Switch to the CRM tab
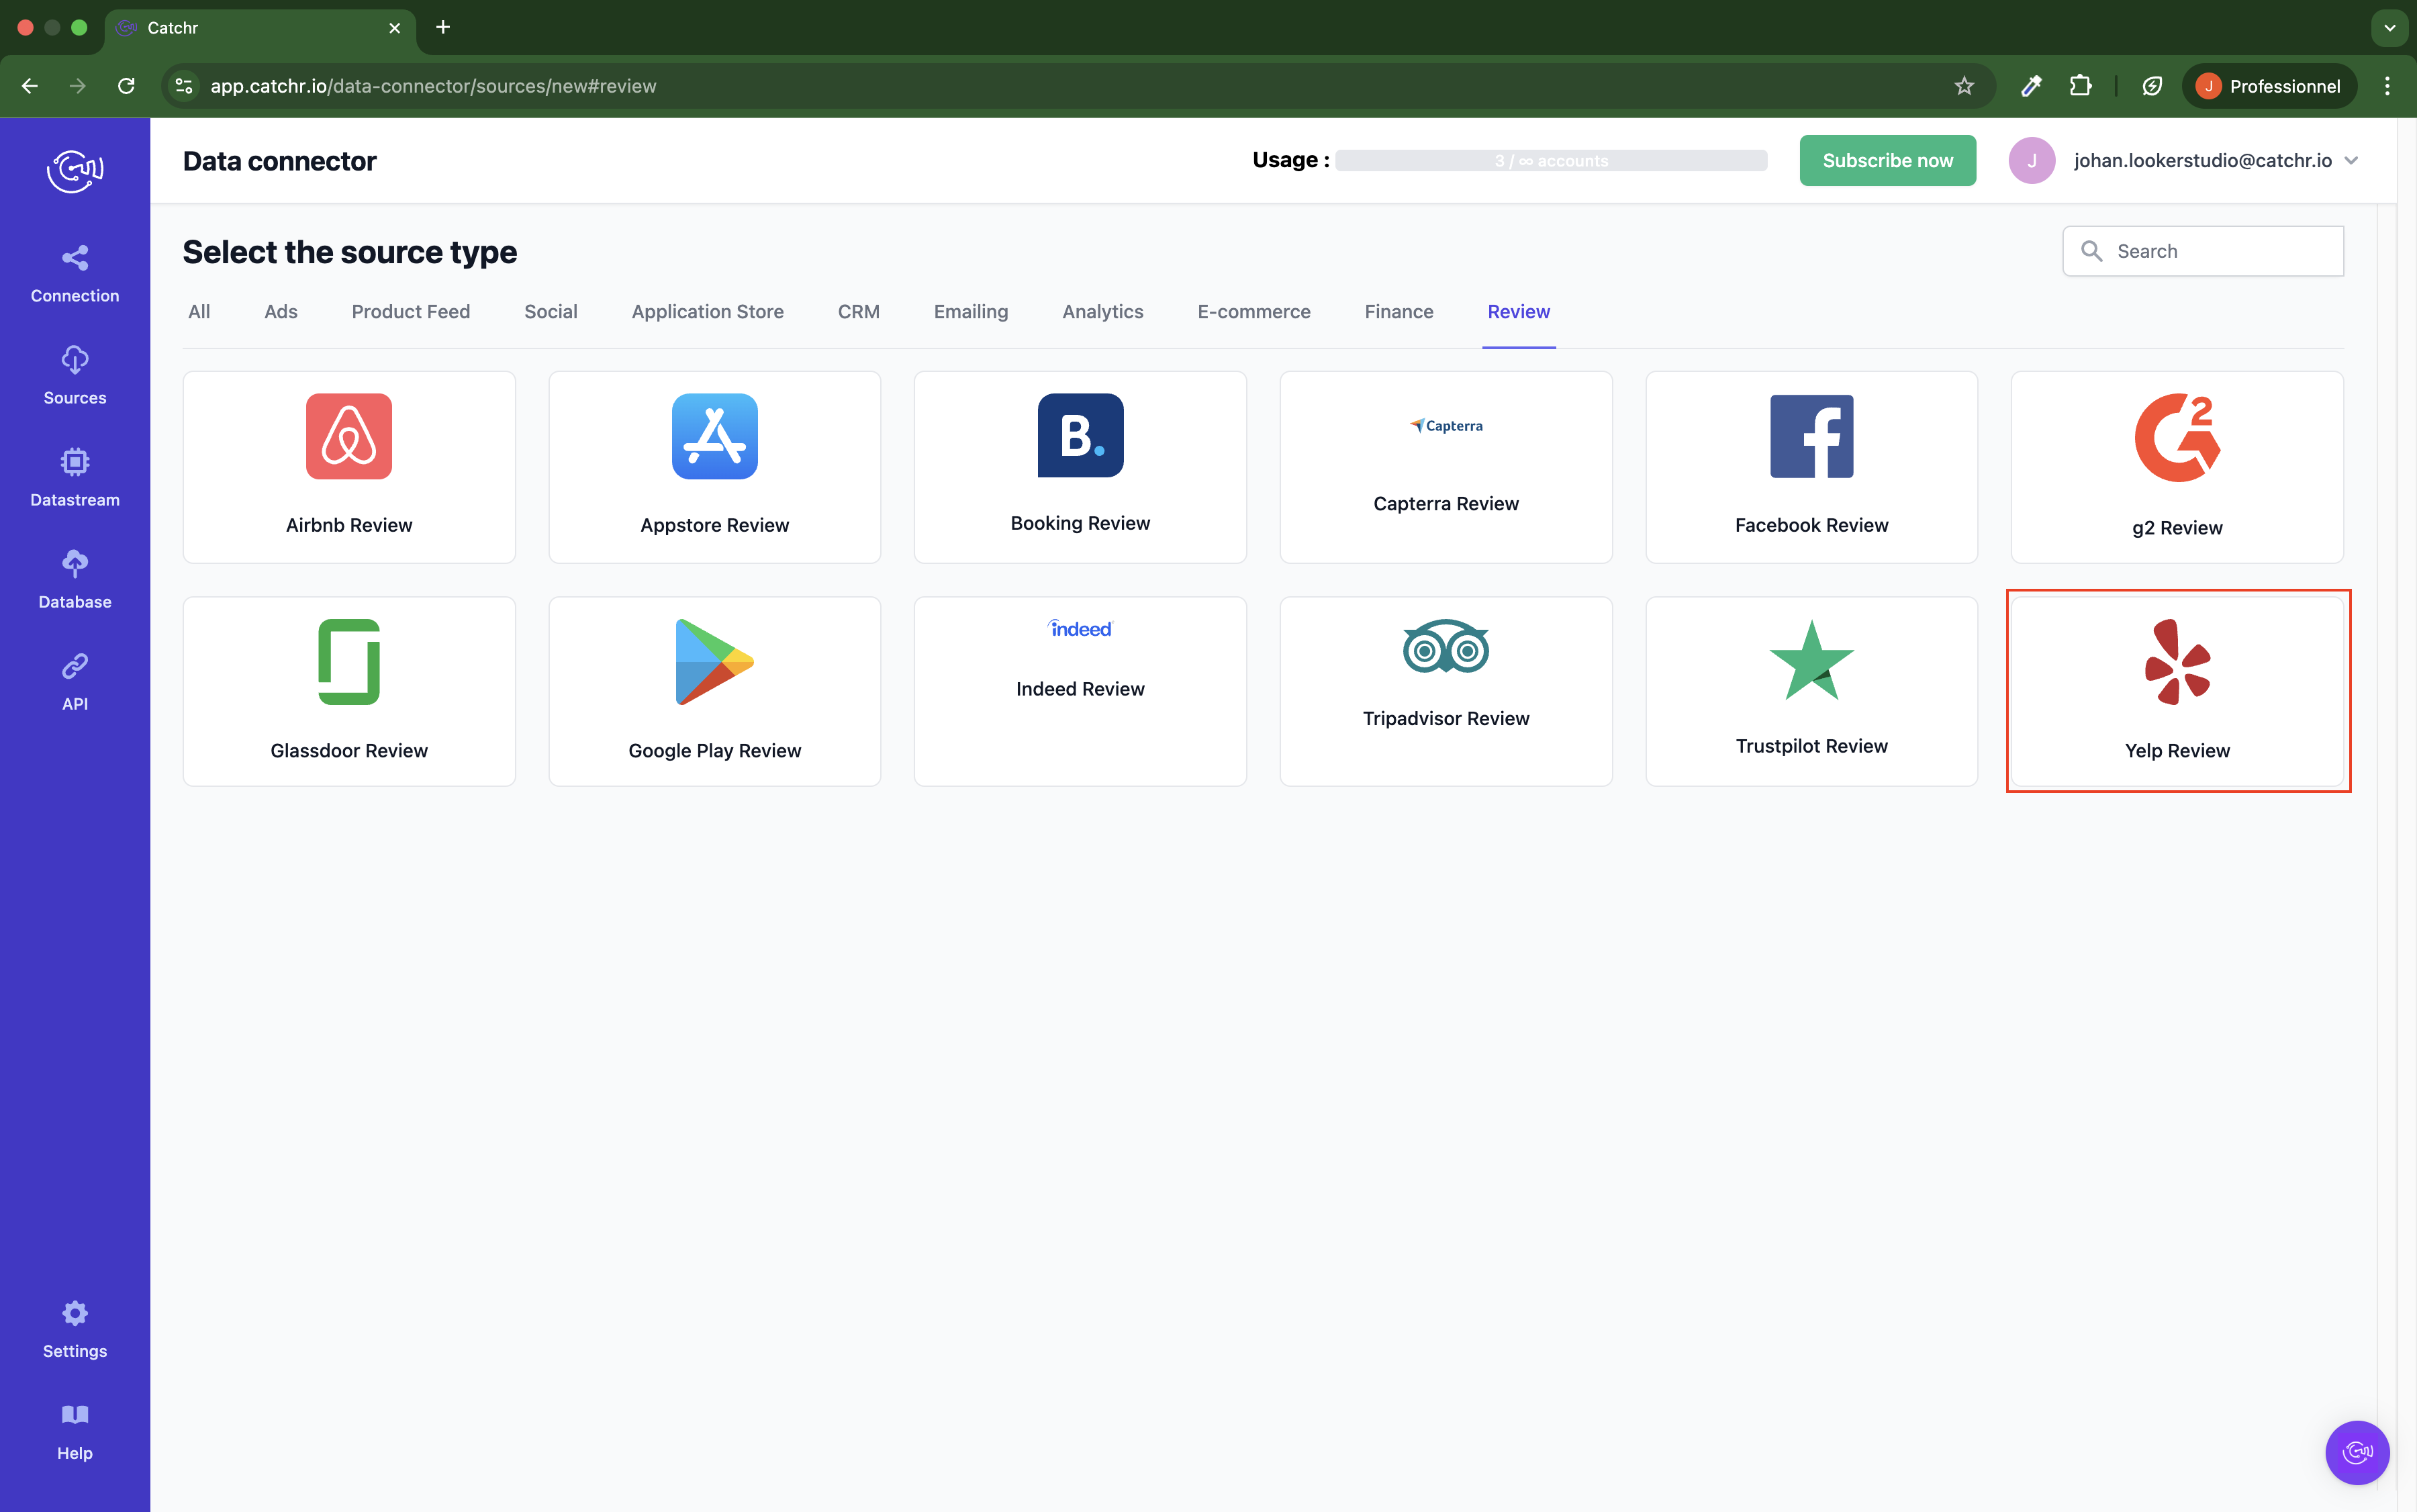Image resolution: width=2417 pixels, height=1512 pixels. (859, 311)
